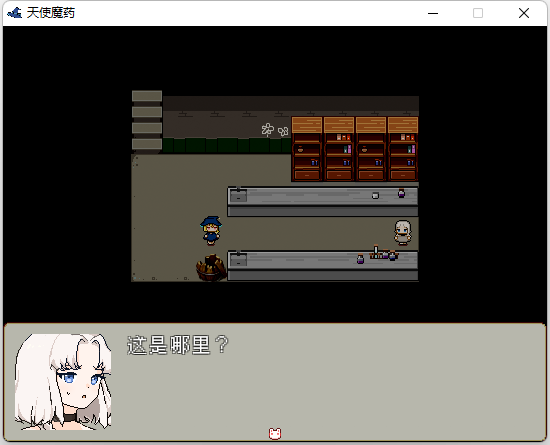The width and height of the screenshot is (550, 445).
Task: Click the white-haired girl portrait
Action: point(63,382)
